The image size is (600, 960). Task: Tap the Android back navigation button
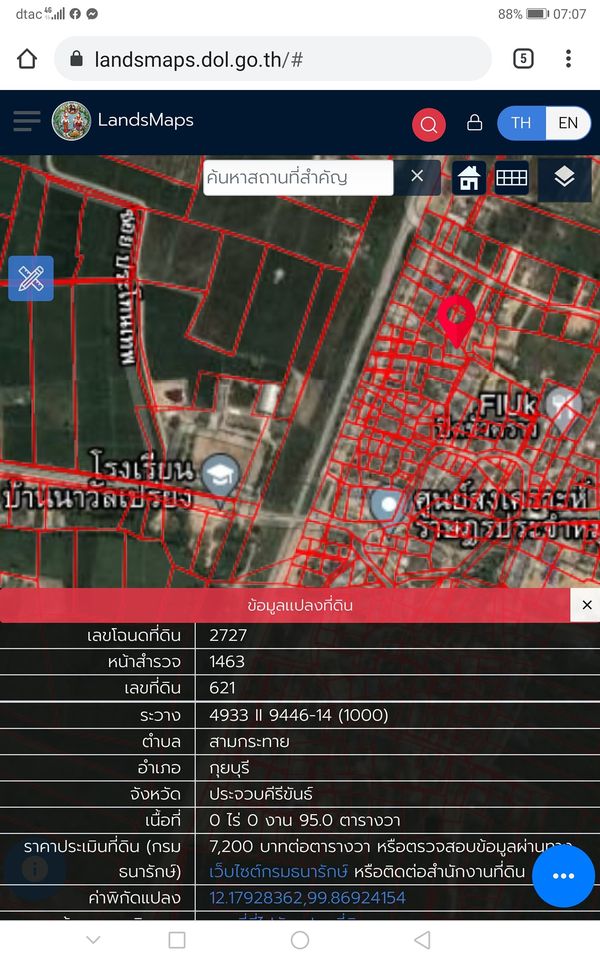pyautogui.click(x=422, y=940)
